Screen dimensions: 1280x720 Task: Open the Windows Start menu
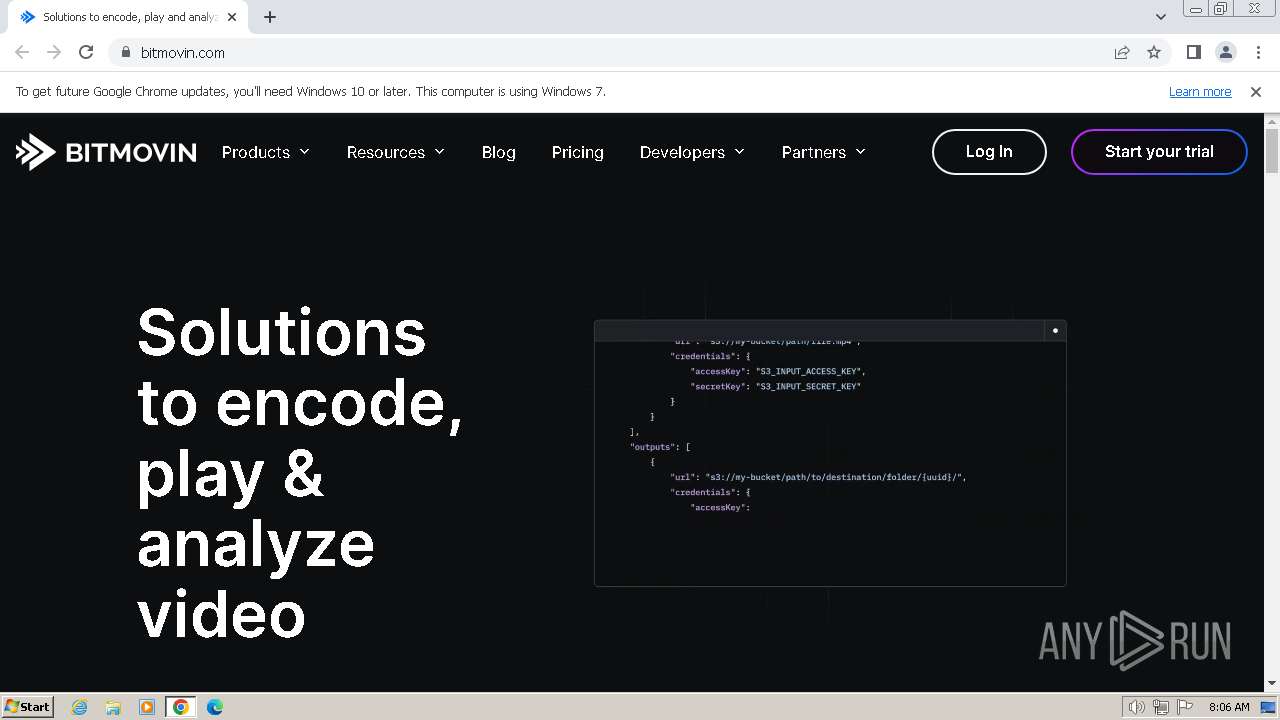[x=27, y=707]
